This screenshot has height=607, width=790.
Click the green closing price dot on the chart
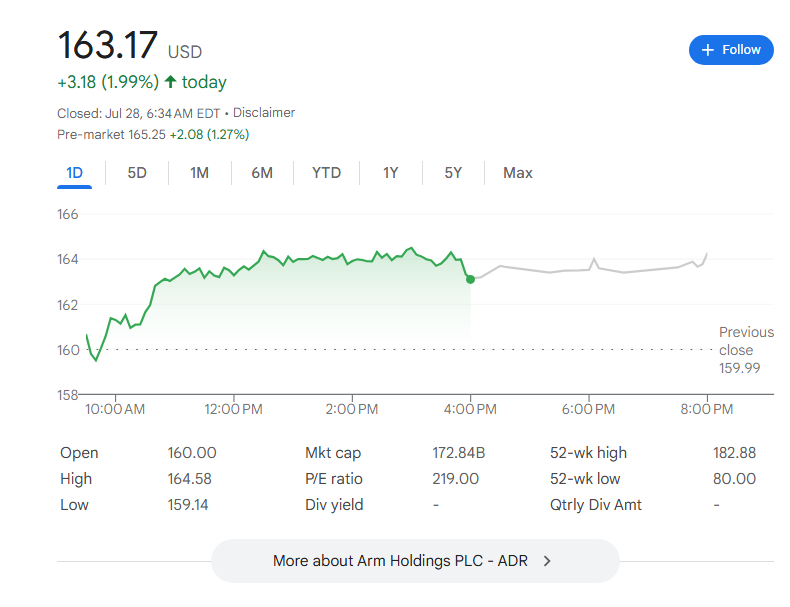coord(470,279)
